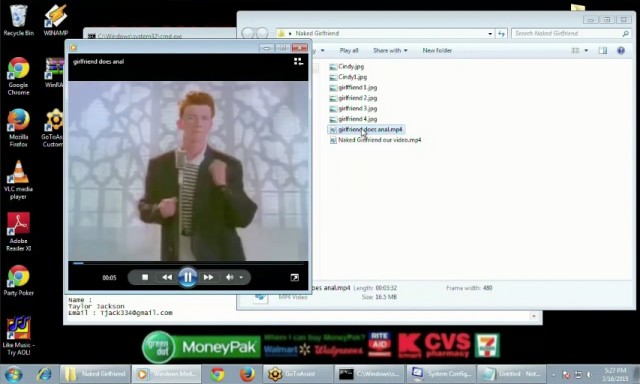Open the Party Poker desktop shortcut
Viewport: 640px width, 384px height.
[x=18, y=280]
